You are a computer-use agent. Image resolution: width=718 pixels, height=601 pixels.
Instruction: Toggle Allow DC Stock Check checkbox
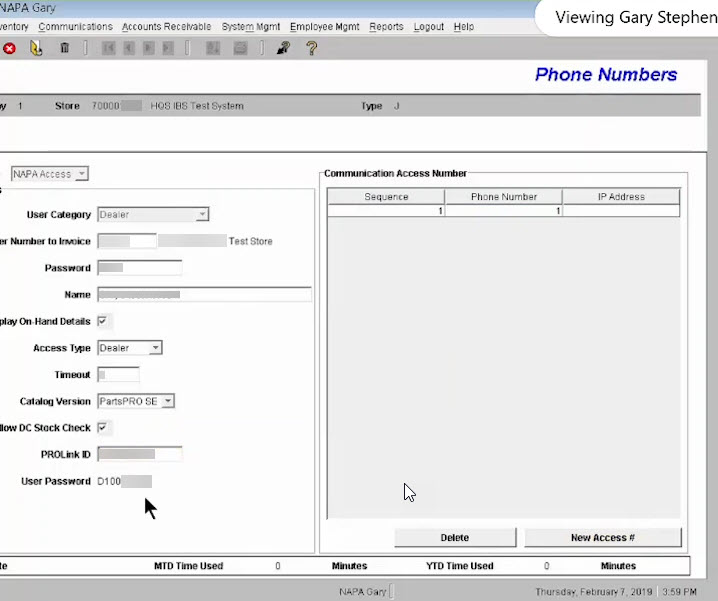(103, 427)
